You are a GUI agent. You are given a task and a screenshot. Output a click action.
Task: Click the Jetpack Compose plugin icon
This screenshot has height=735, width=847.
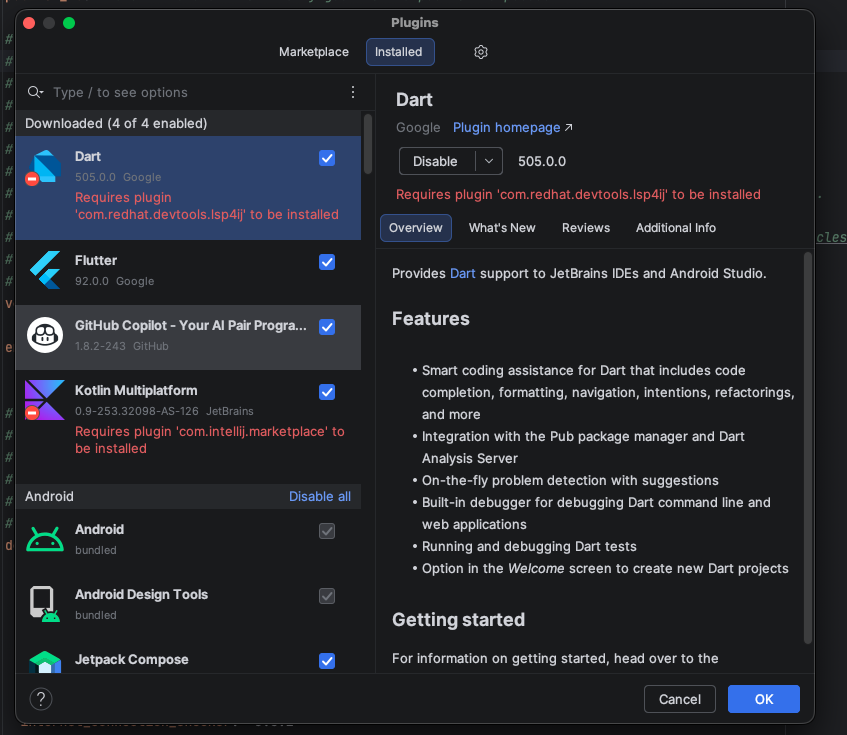pos(45,662)
